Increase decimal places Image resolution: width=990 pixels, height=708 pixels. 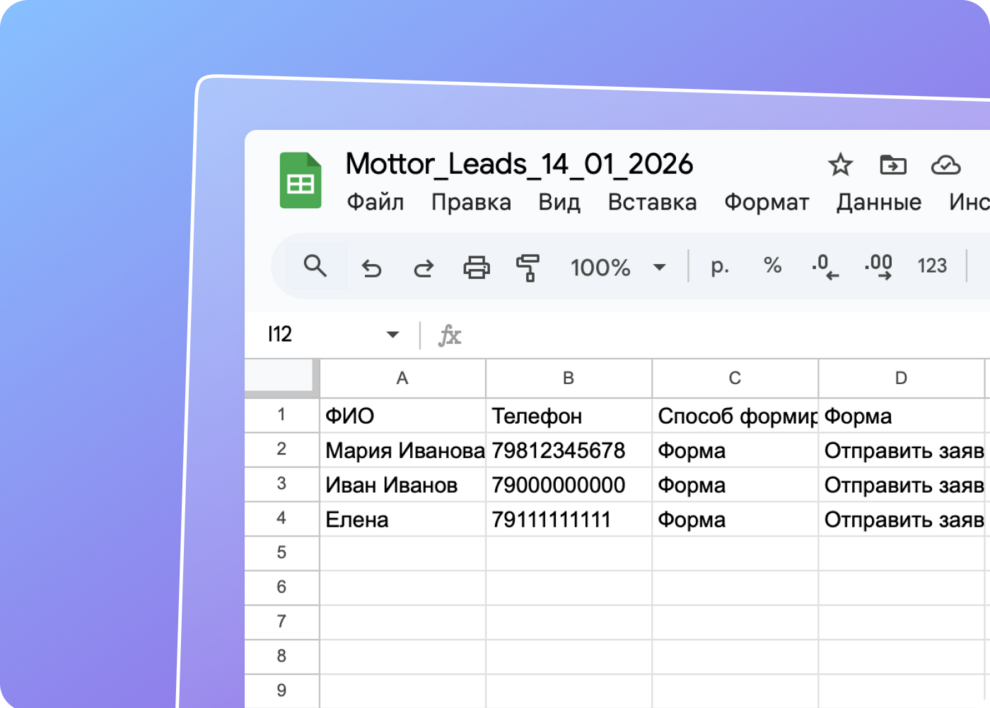(x=878, y=266)
